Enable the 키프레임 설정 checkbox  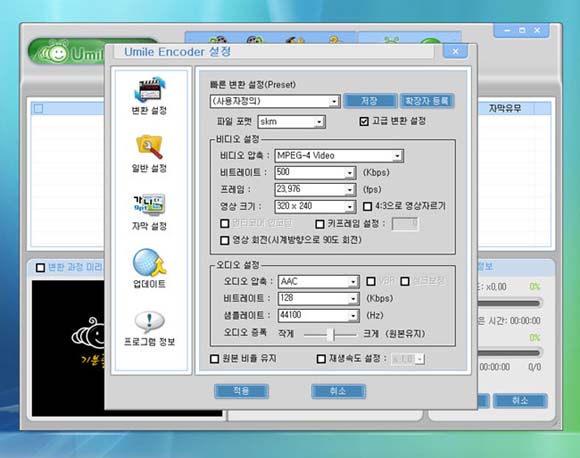pos(320,224)
